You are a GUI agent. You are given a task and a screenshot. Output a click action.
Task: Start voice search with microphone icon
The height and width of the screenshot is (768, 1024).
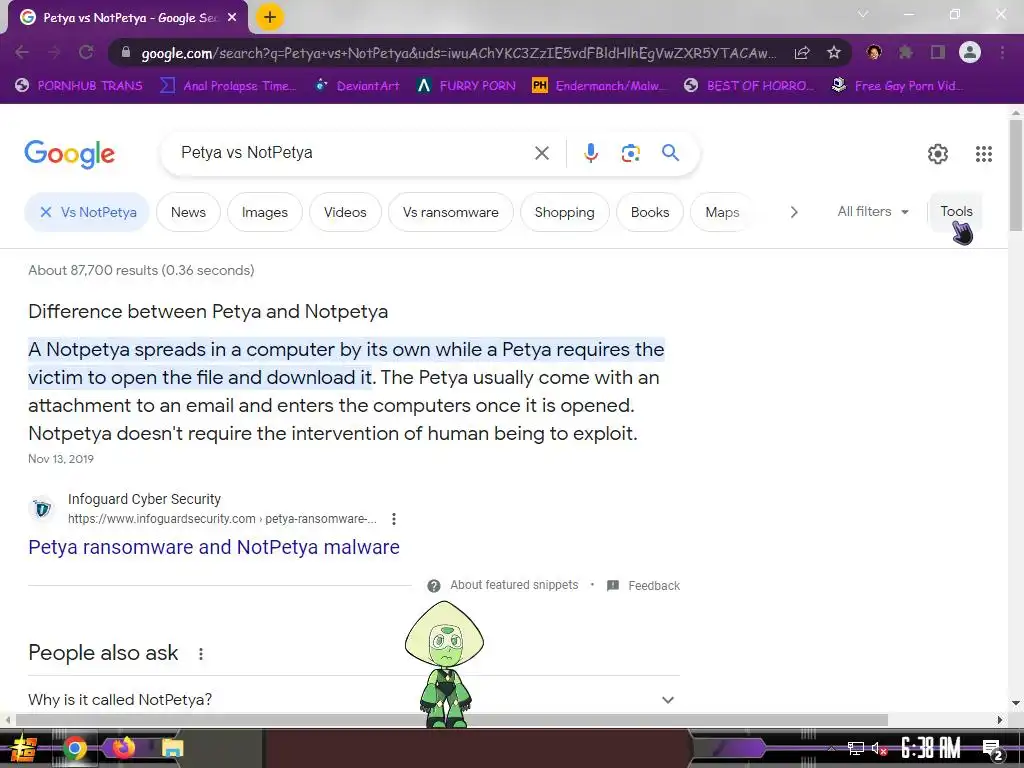pos(590,153)
